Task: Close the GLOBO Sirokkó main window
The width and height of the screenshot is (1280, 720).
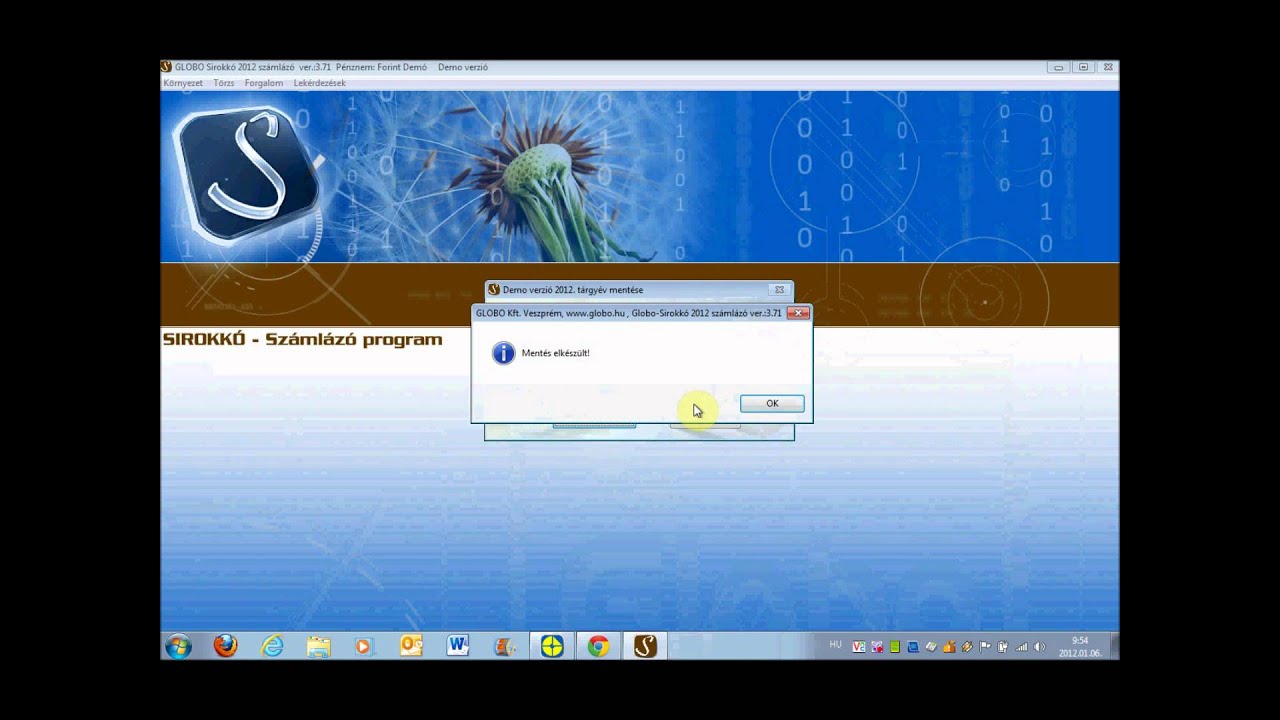Action: click(x=1107, y=67)
